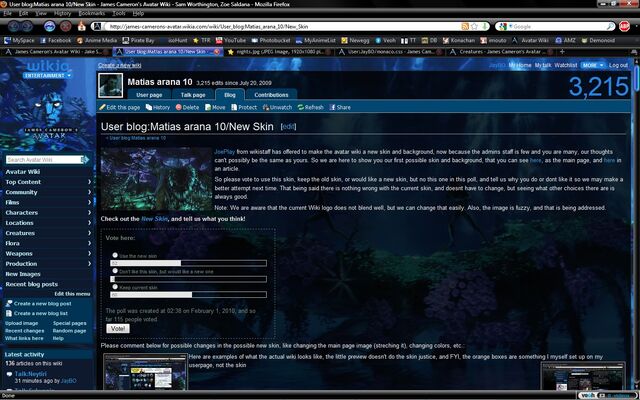Click the History icon in page toolbar
Screen dimensions: 640x400
[x=149, y=107]
